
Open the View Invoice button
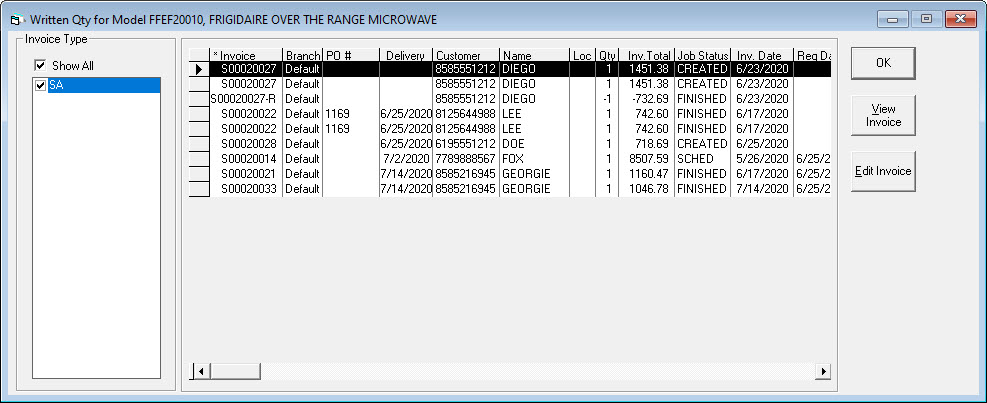[883, 115]
